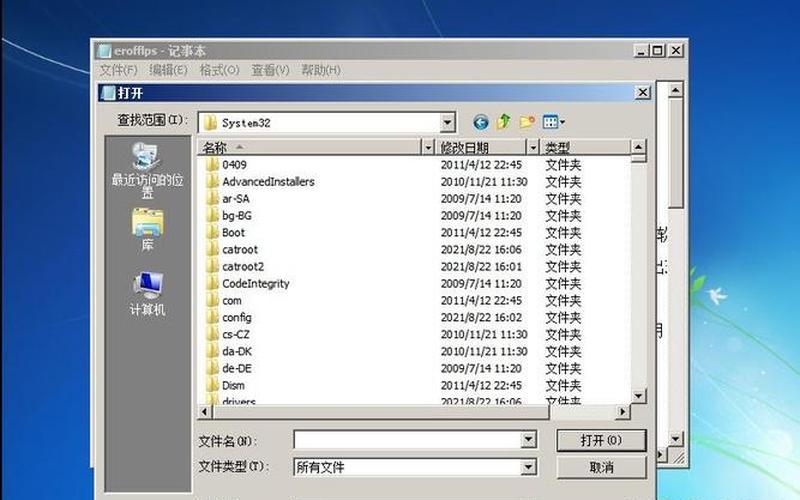The image size is (800, 500).
Task: Open the 名称 column filter arrow
Action: [428, 147]
